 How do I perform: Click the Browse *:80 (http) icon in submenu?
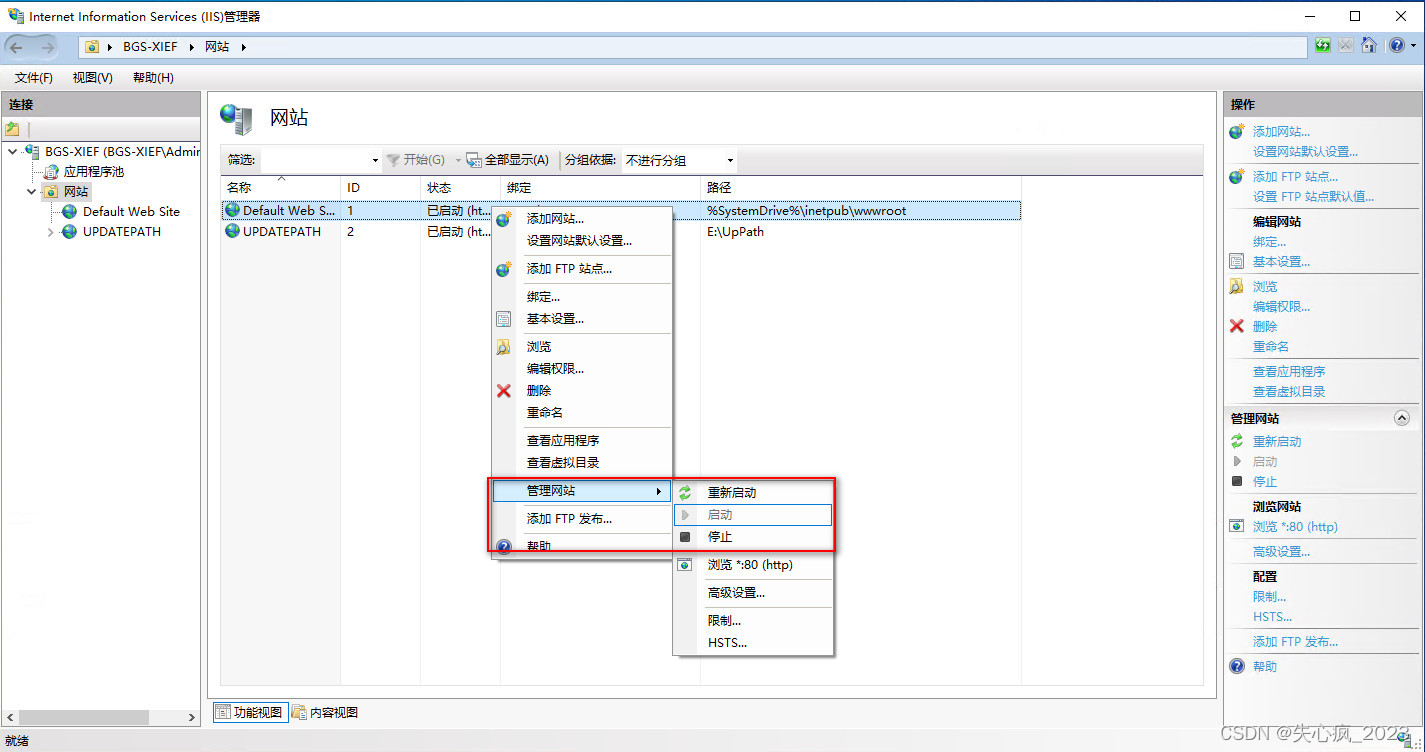point(685,565)
